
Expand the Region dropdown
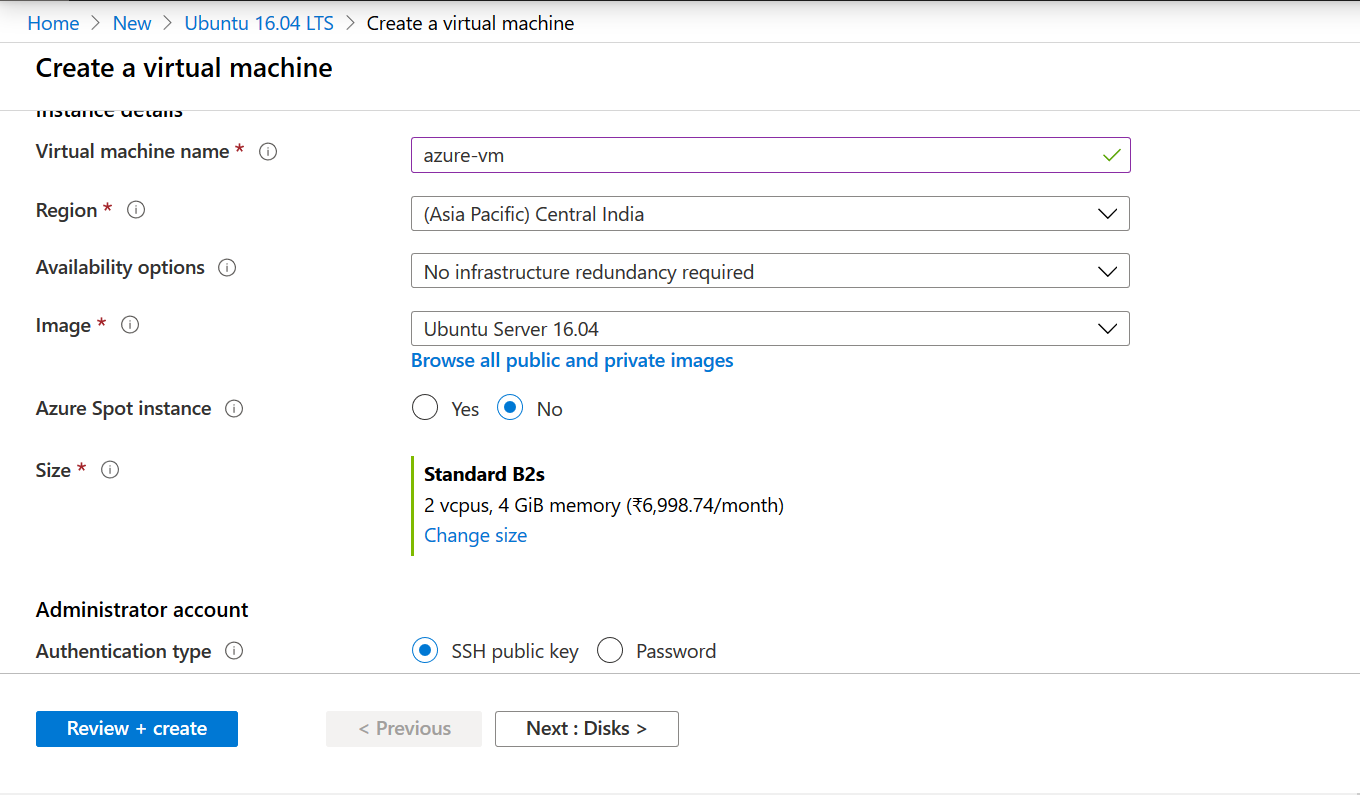pyautogui.click(x=770, y=214)
